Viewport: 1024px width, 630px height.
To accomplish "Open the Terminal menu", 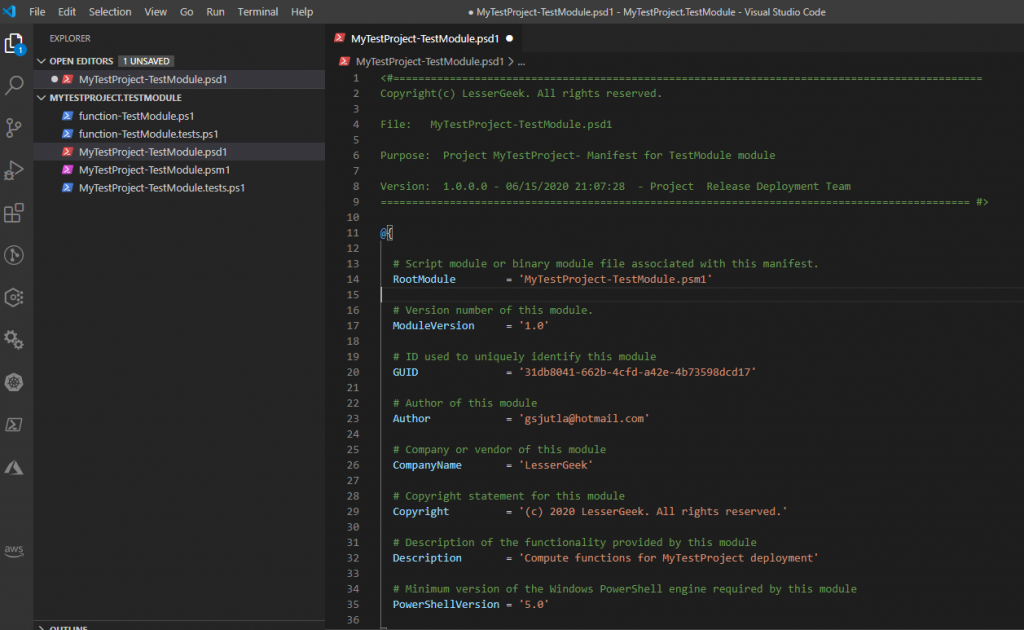I will click(x=258, y=12).
